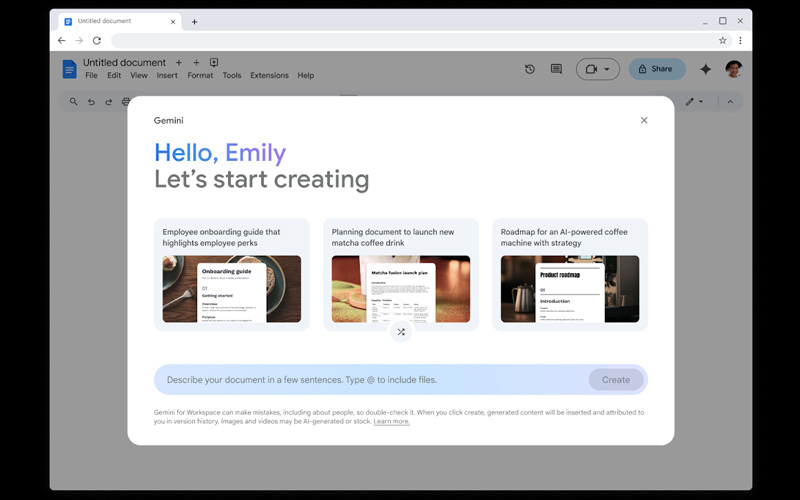Open the account profile avatar

coord(734,69)
